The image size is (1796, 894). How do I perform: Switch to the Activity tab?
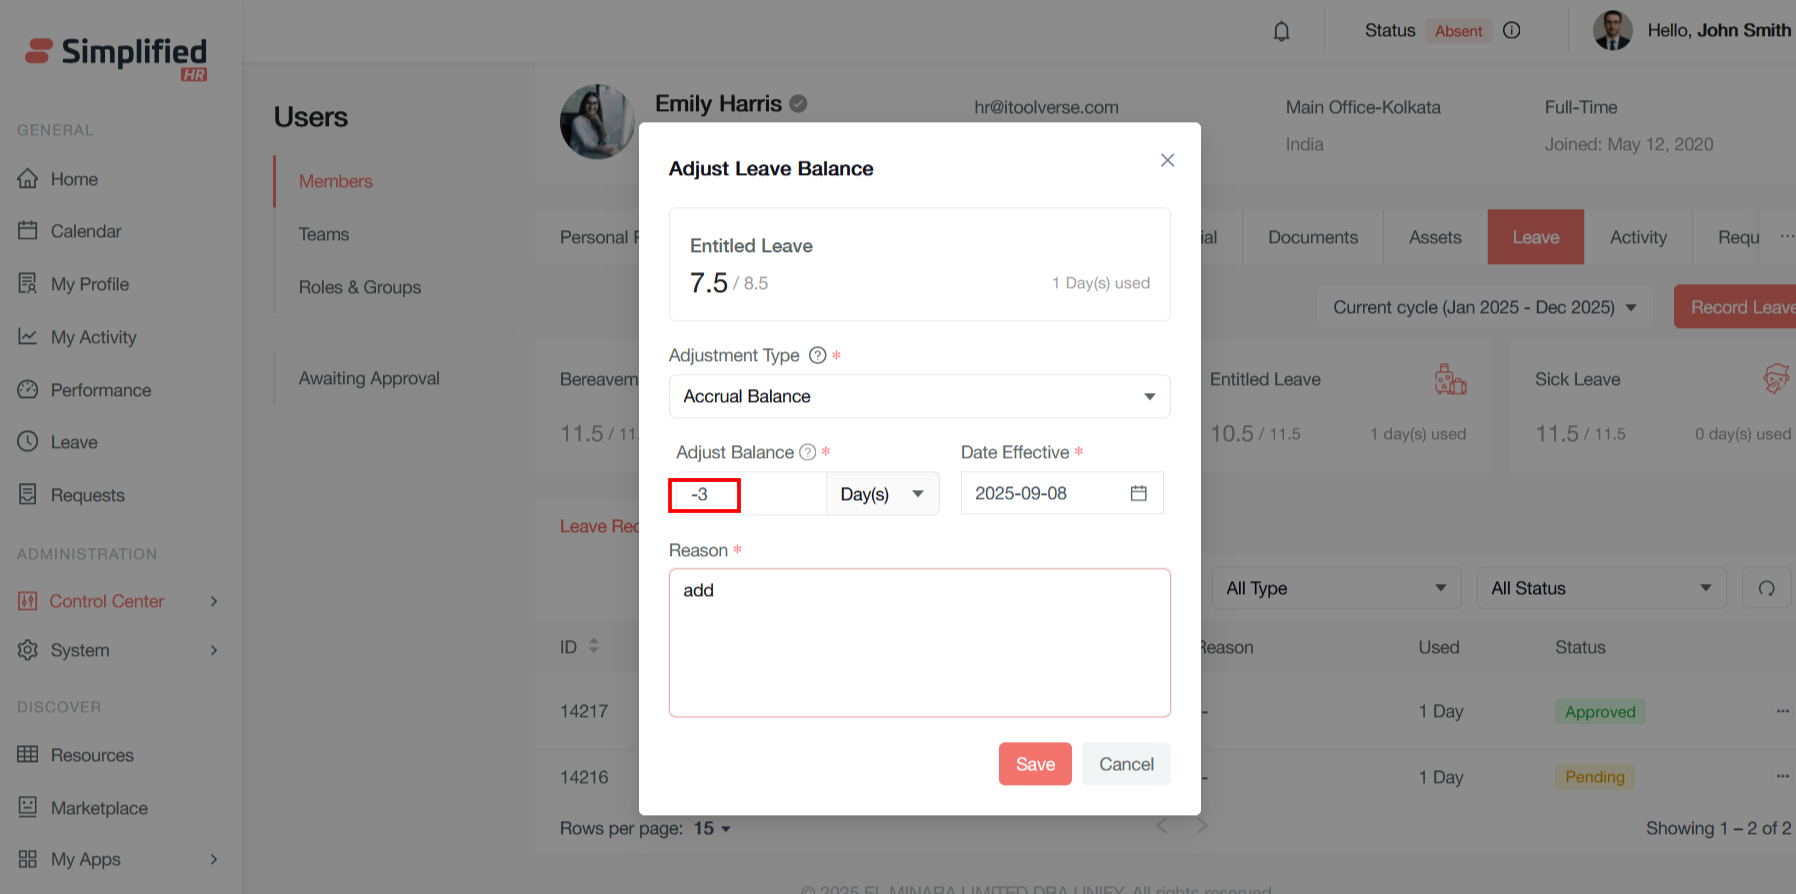(1637, 237)
